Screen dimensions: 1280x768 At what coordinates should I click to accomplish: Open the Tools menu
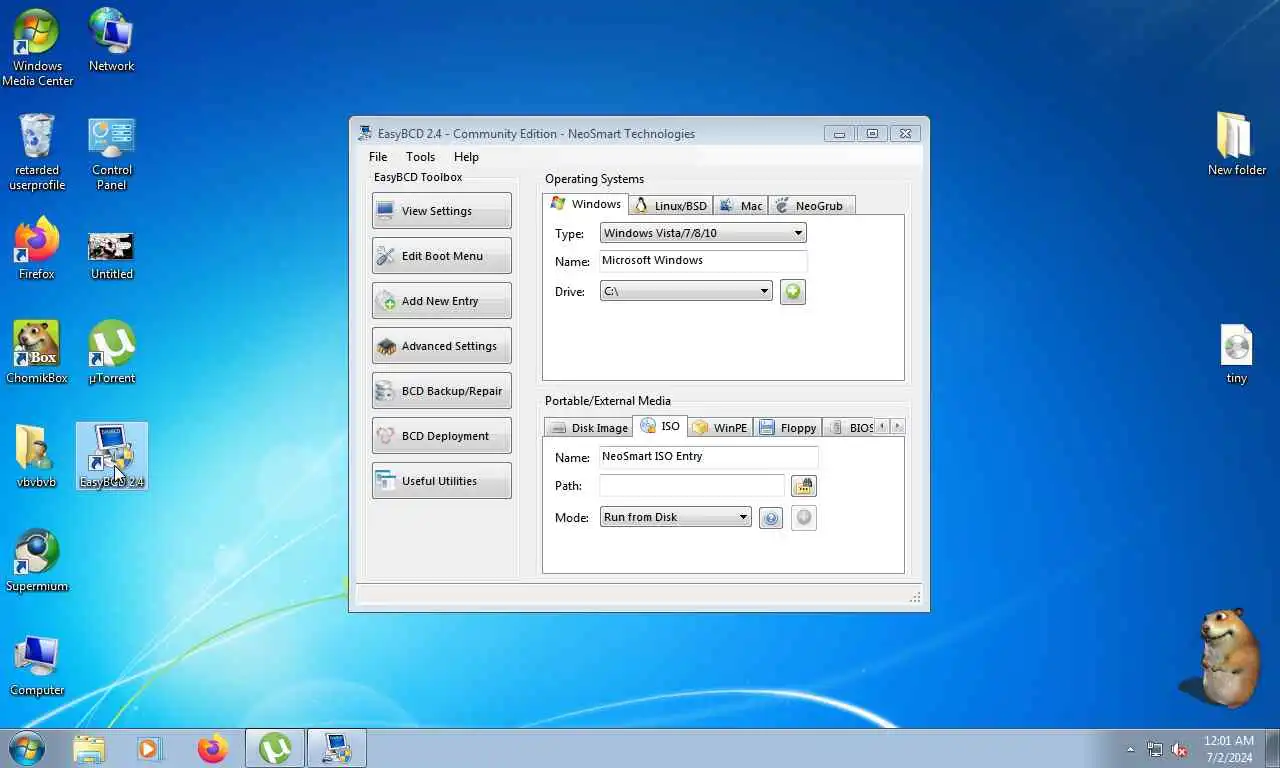(420, 157)
